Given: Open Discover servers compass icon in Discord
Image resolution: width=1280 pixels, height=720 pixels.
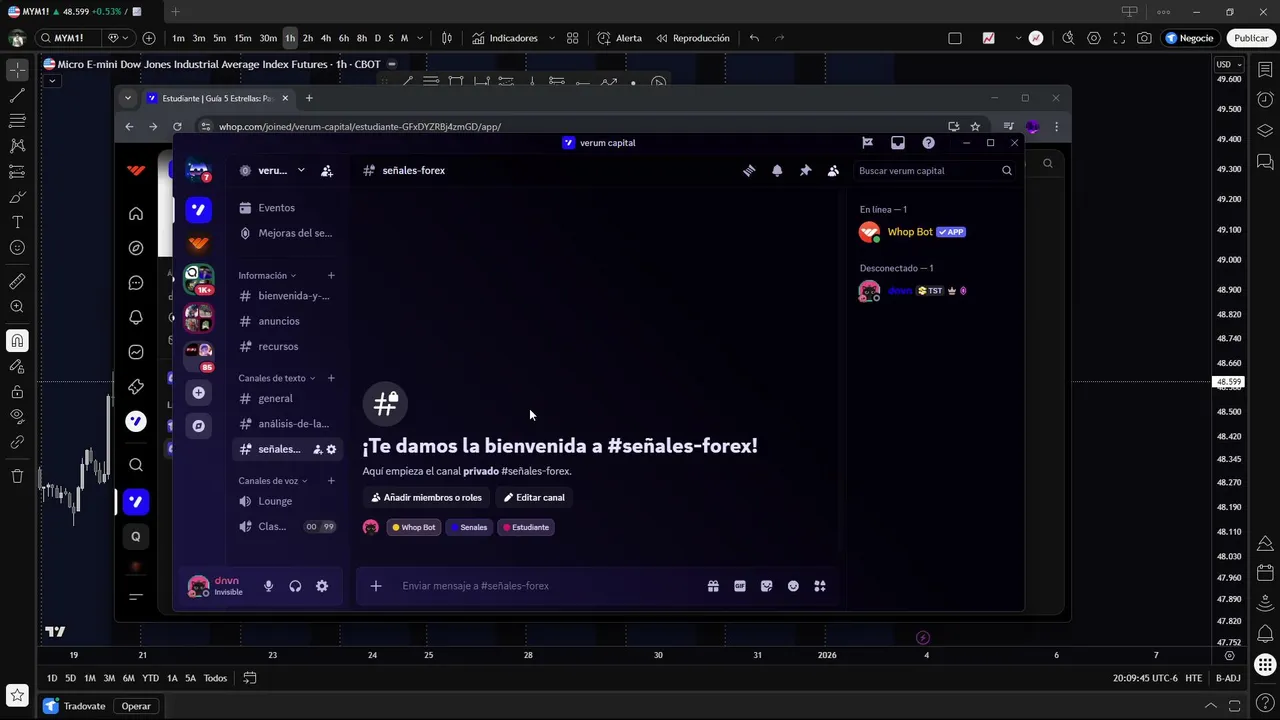Looking at the screenshot, I should pos(198,426).
